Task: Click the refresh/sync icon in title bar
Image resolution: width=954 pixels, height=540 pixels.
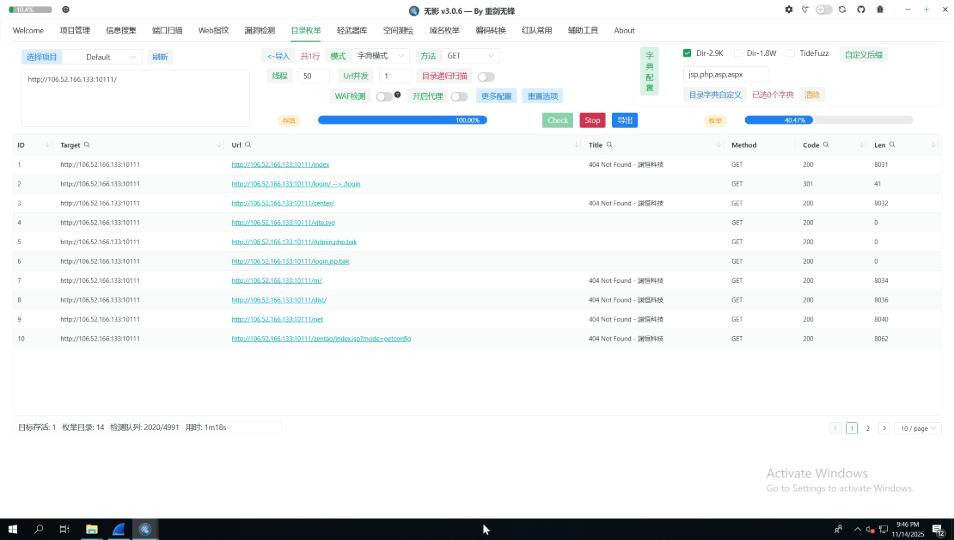Action: coord(842,10)
